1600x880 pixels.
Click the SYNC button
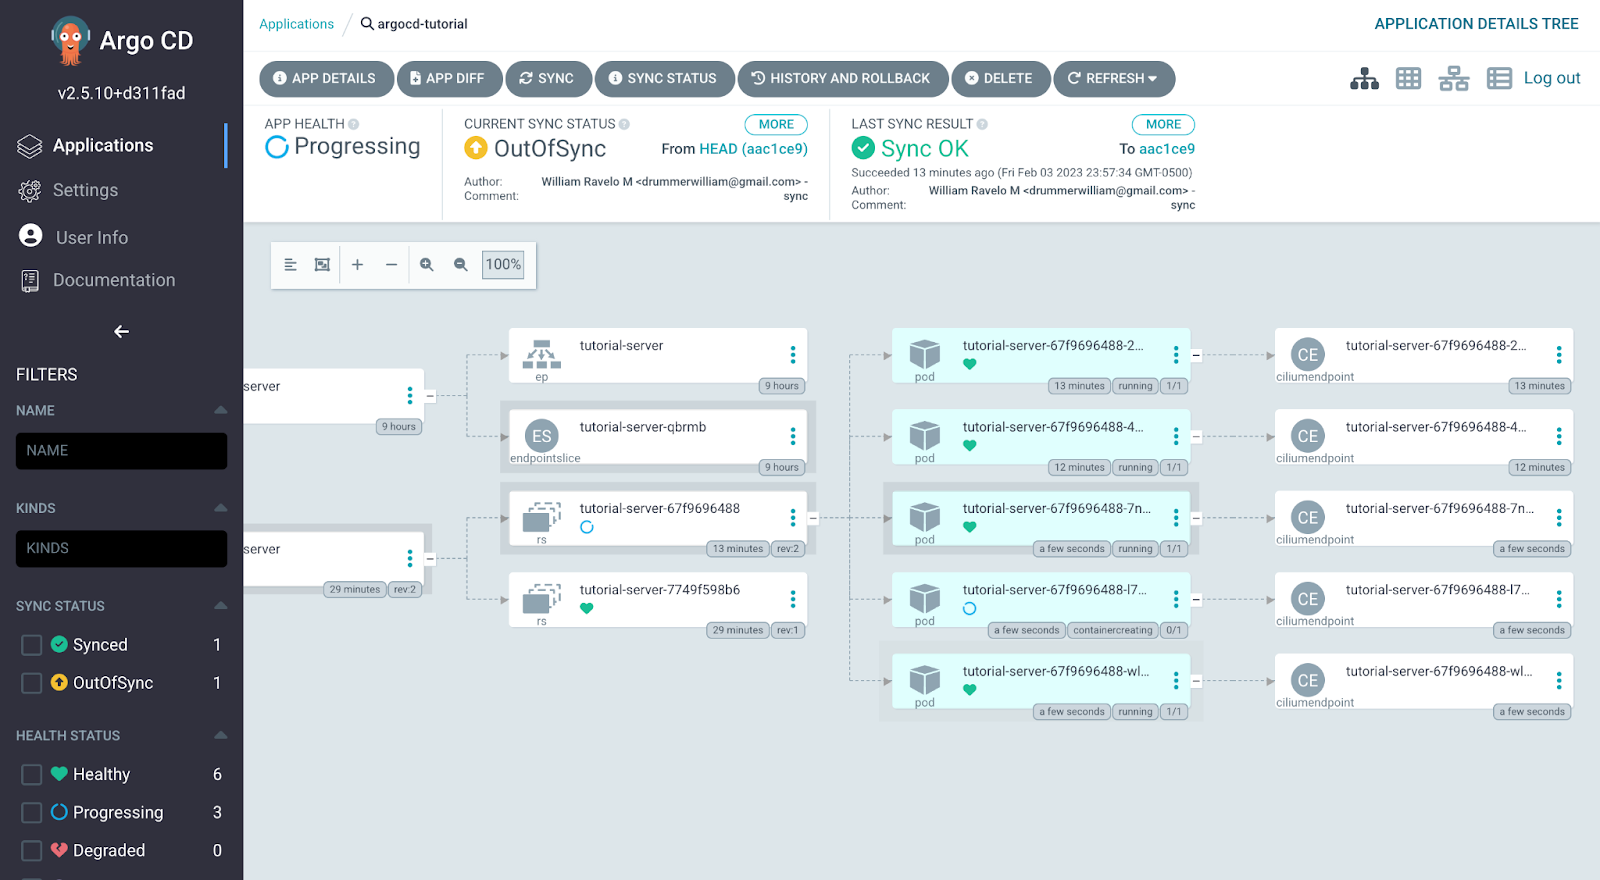coord(548,79)
